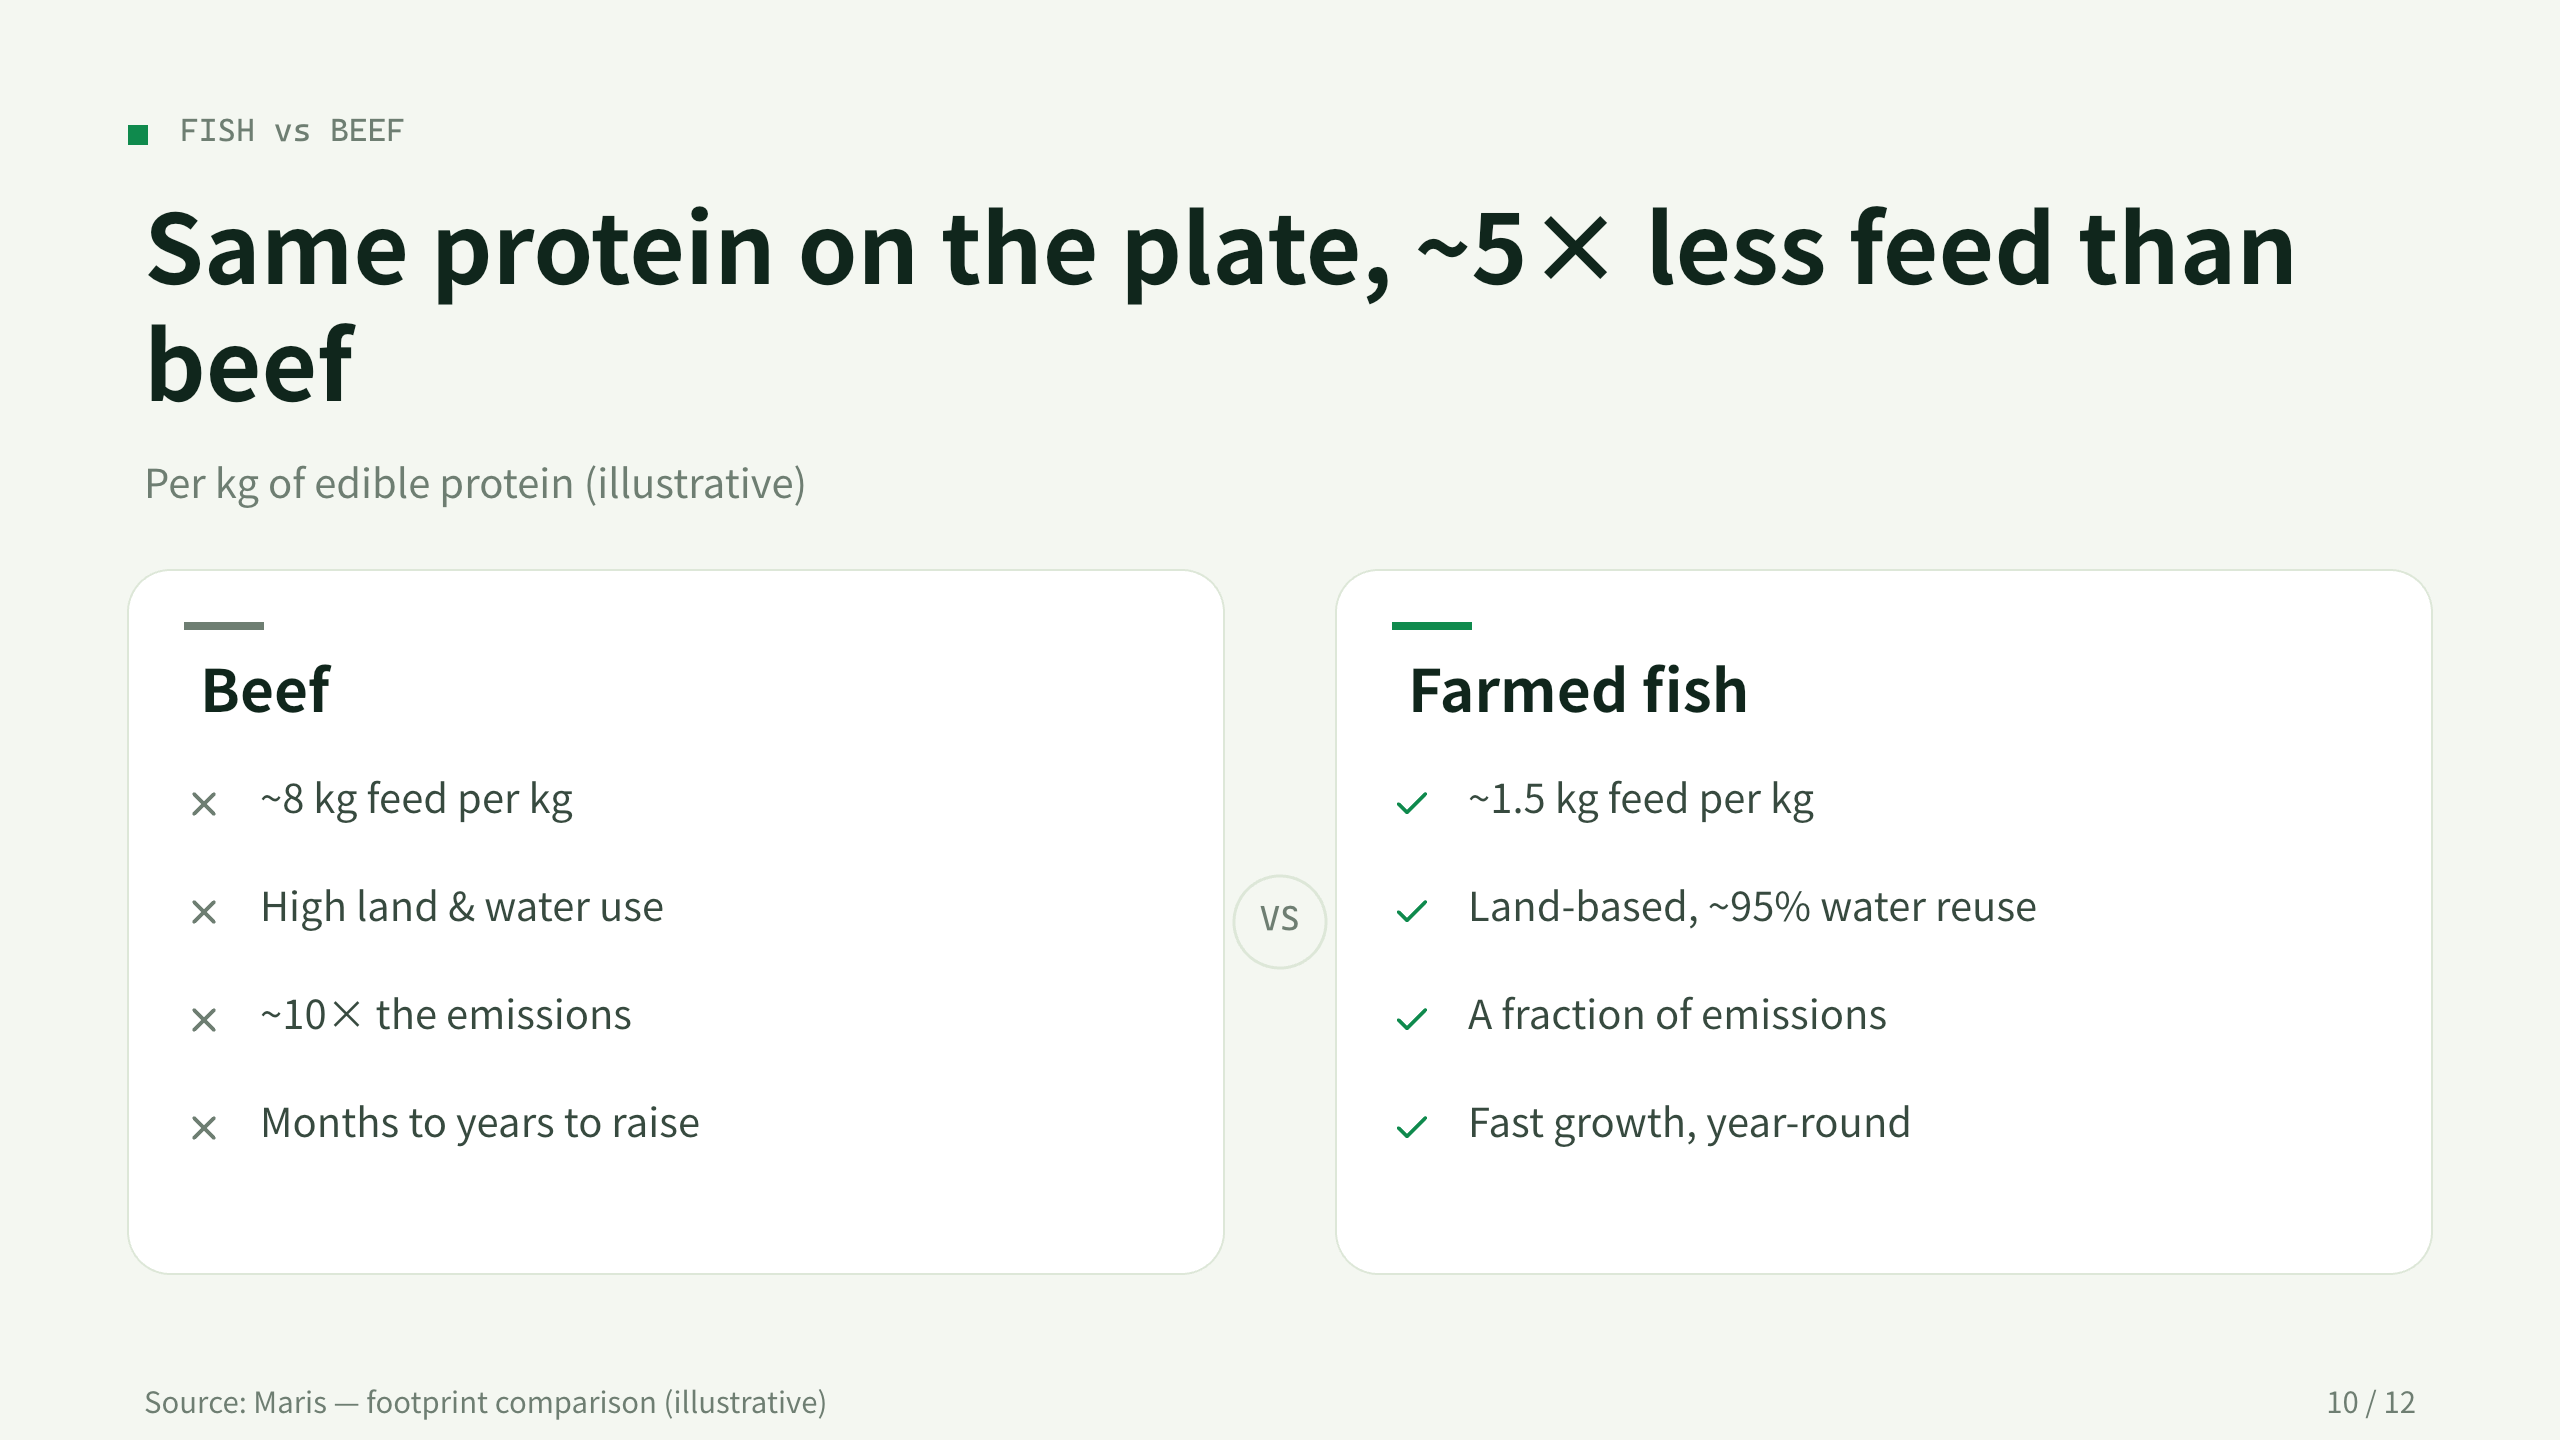Click the checkmark beside ~1.5 kg feed per kg

(1412, 803)
